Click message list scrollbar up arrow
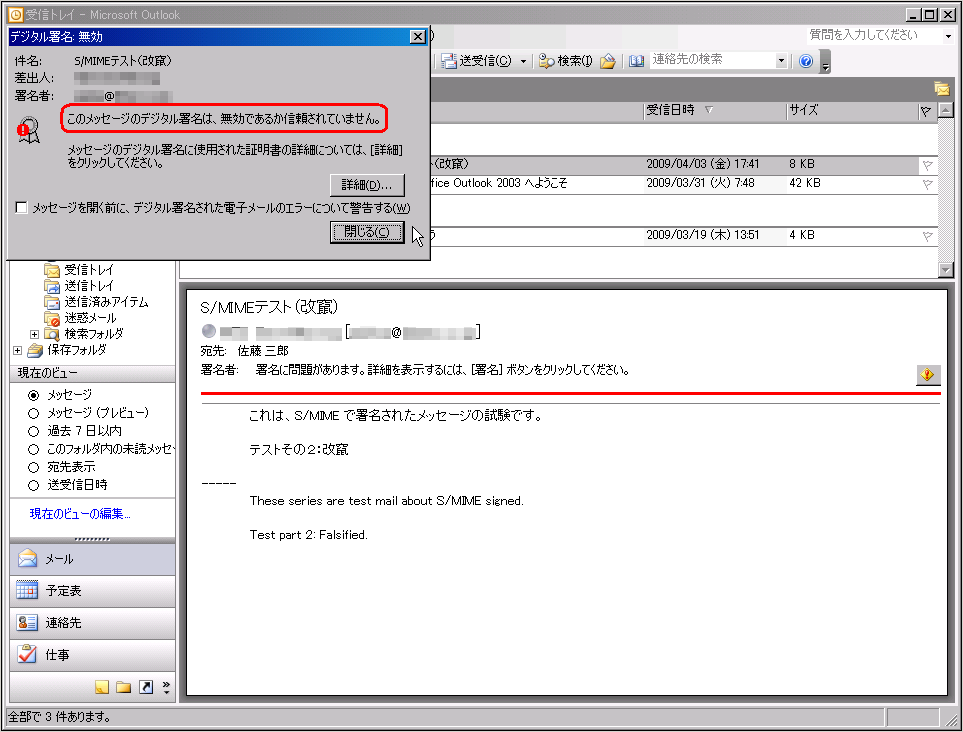This screenshot has width=963, height=732. coord(946,111)
